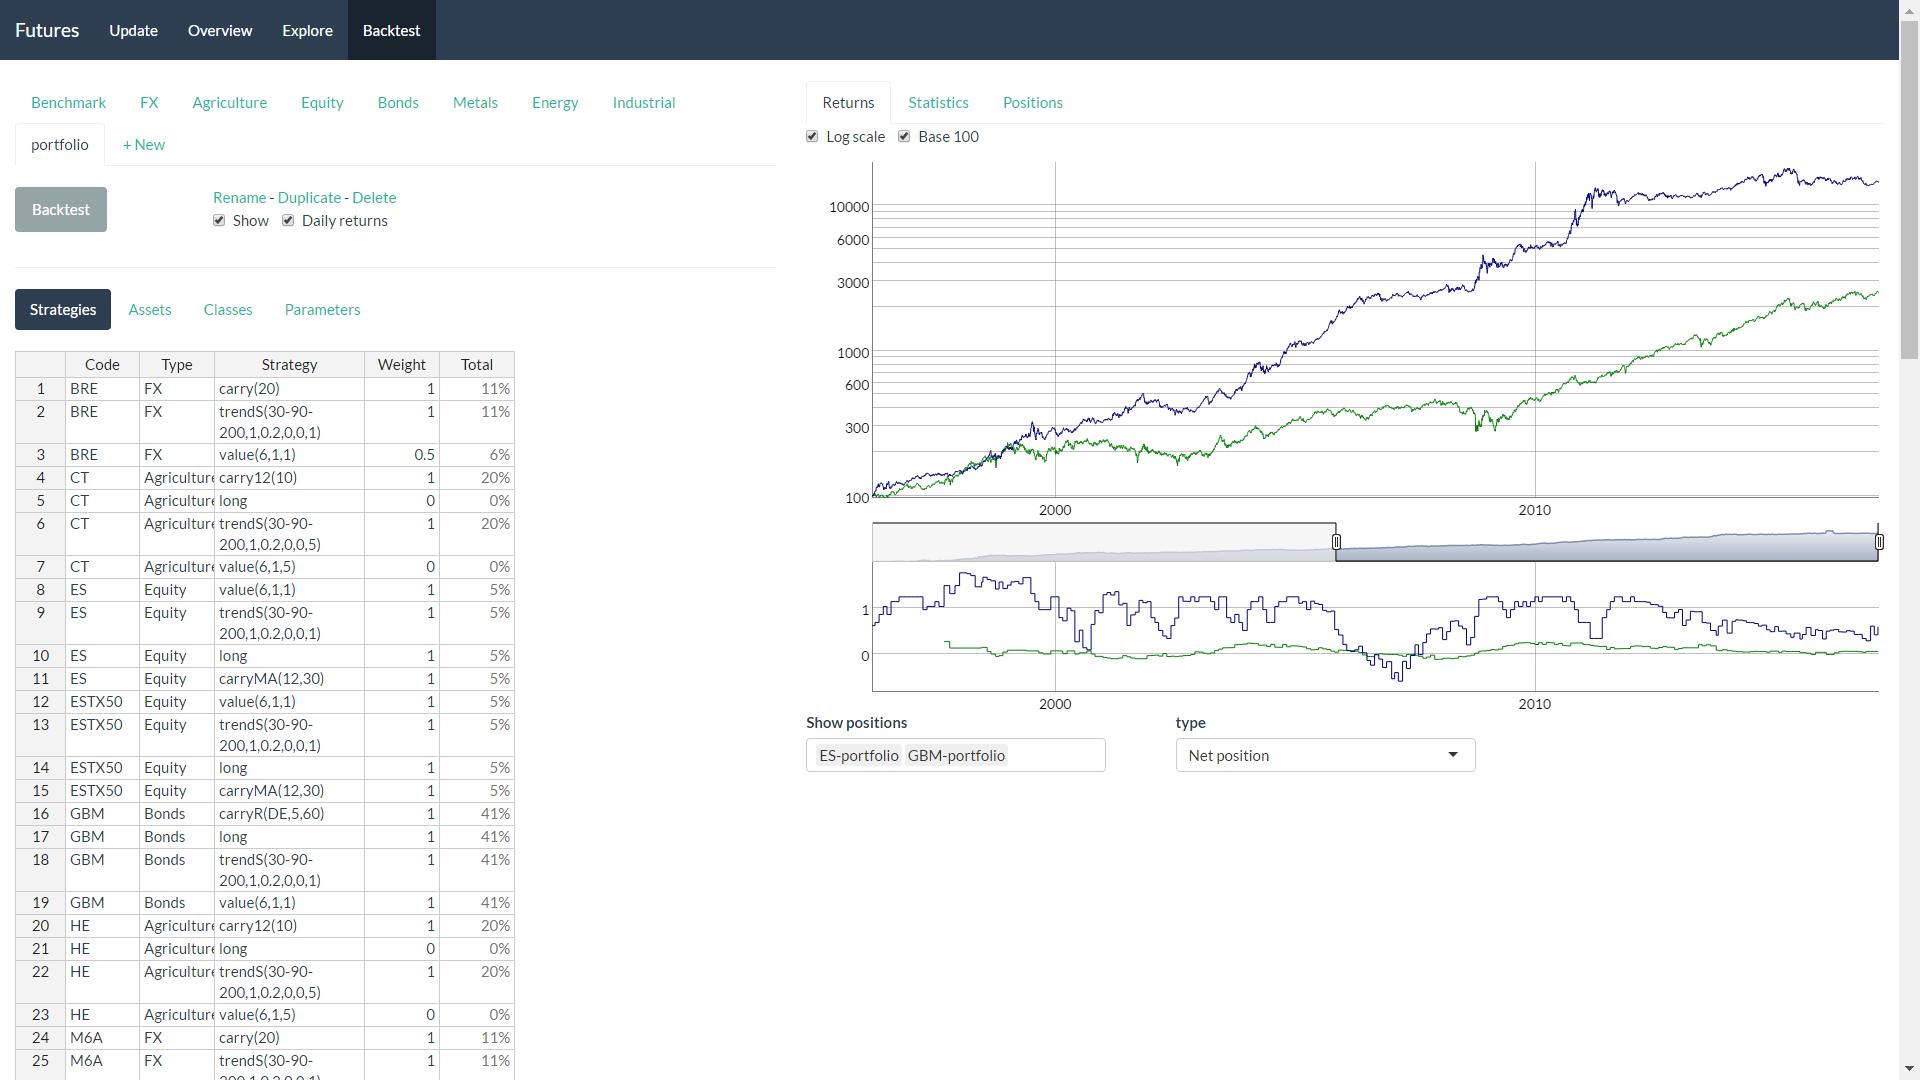Viewport: 1920px width, 1080px height.
Task: Click the Show positions tag field
Action: pos(1055,756)
